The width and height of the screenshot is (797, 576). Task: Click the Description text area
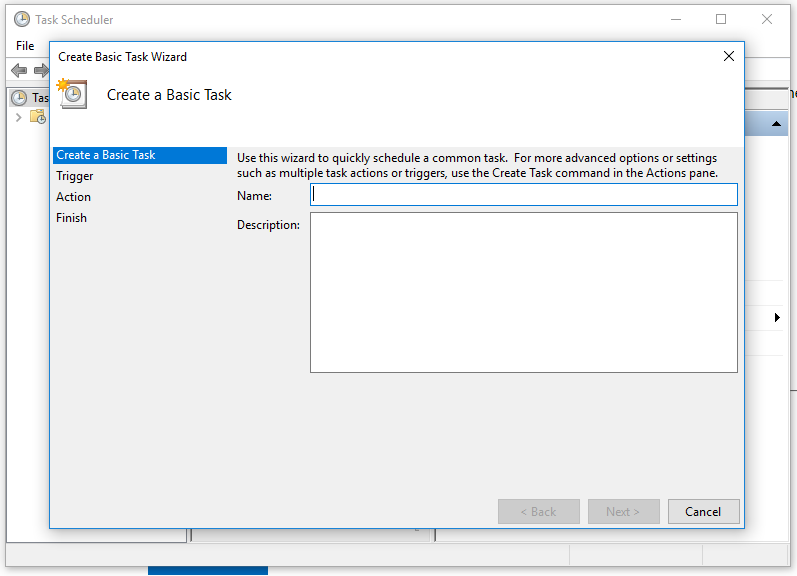[524, 292]
